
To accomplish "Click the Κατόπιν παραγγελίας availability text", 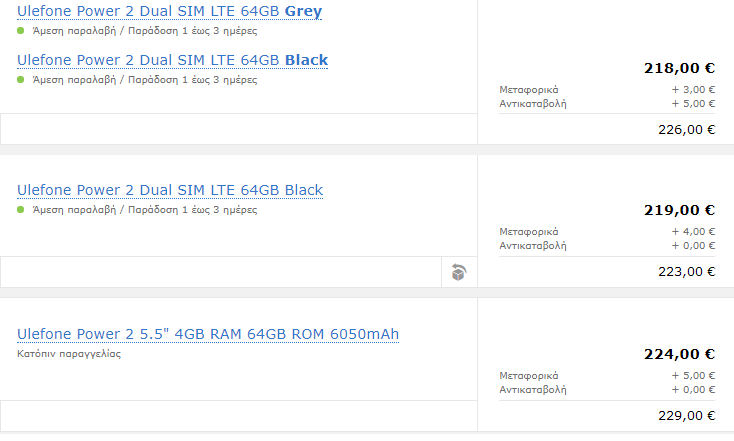I will (69, 354).
